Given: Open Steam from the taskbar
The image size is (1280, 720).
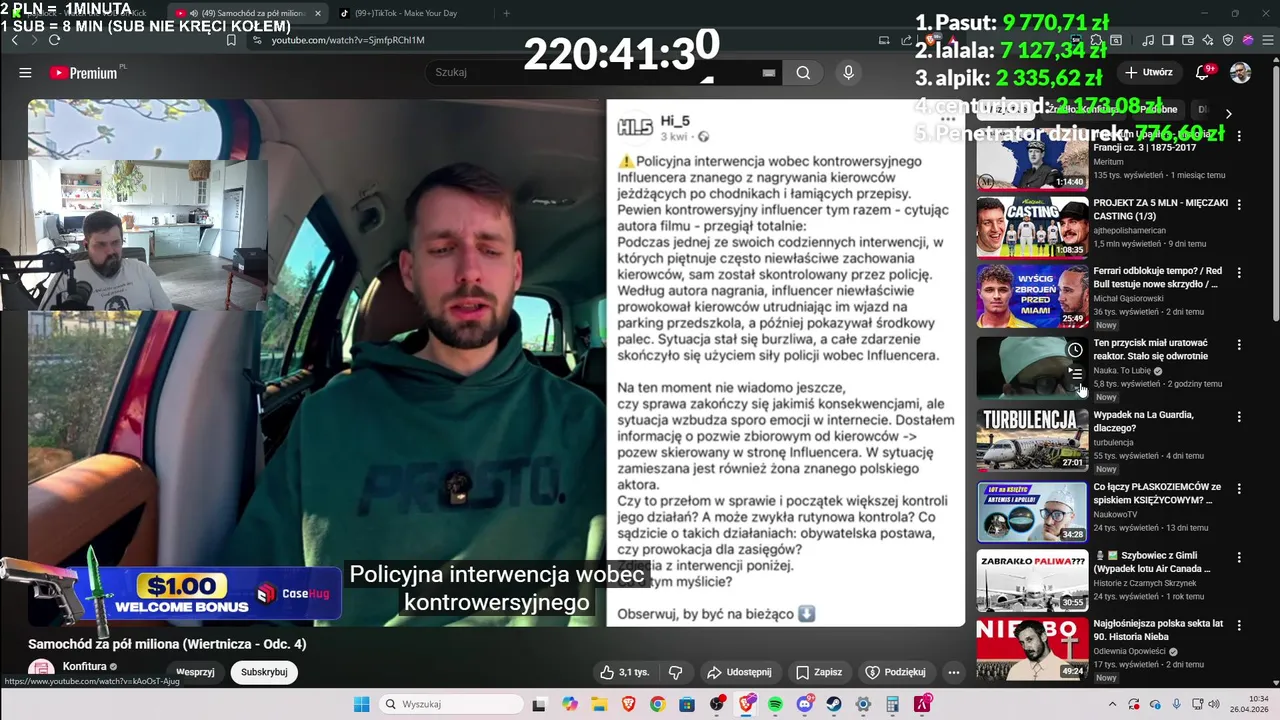Looking at the screenshot, I should click(x=833, y=704).
